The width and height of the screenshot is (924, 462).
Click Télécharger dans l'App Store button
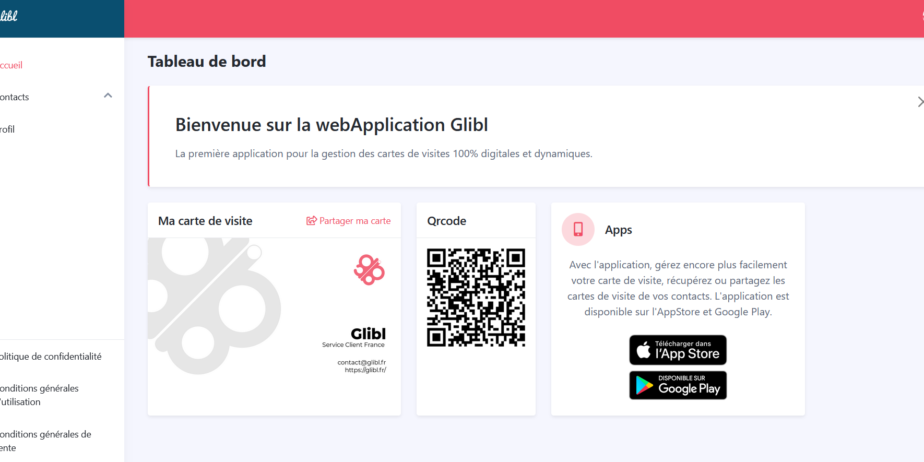[678, 350]
